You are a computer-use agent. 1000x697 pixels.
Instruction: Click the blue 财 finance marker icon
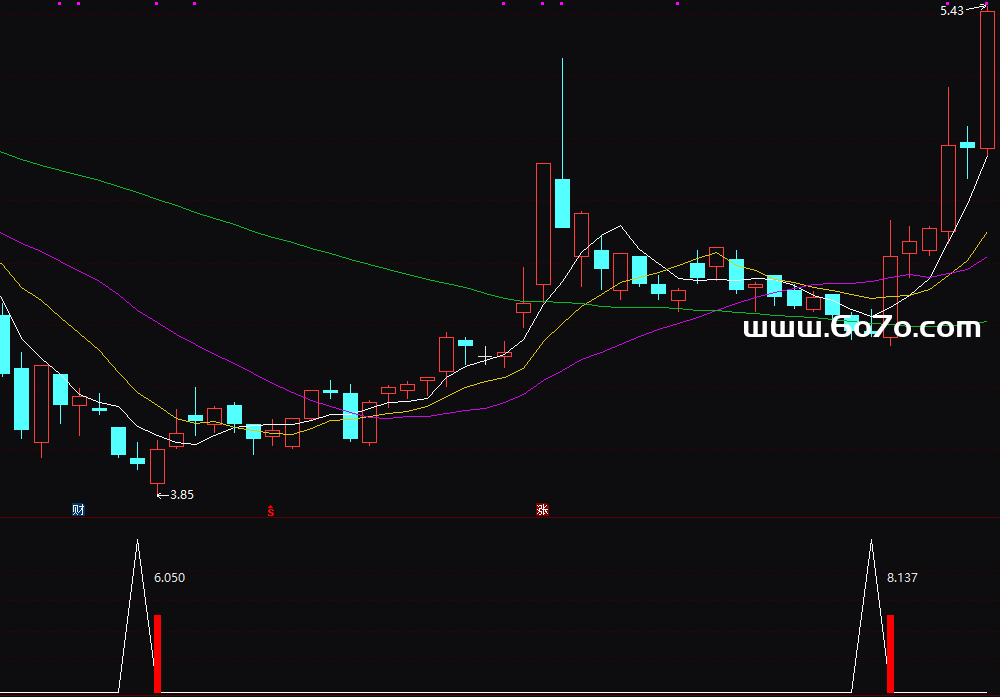point(78,510)
